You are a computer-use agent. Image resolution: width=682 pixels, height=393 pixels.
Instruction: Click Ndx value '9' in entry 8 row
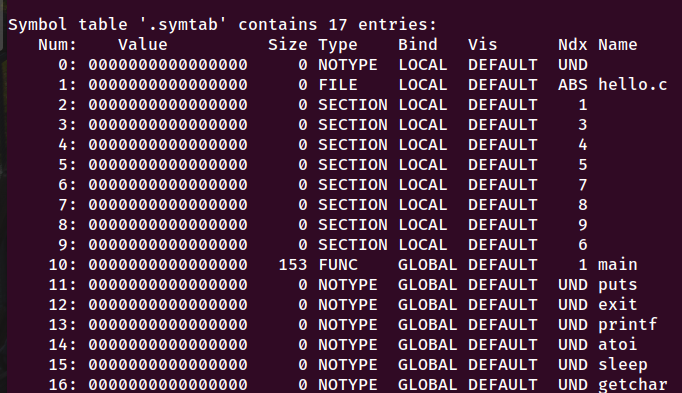583,225
